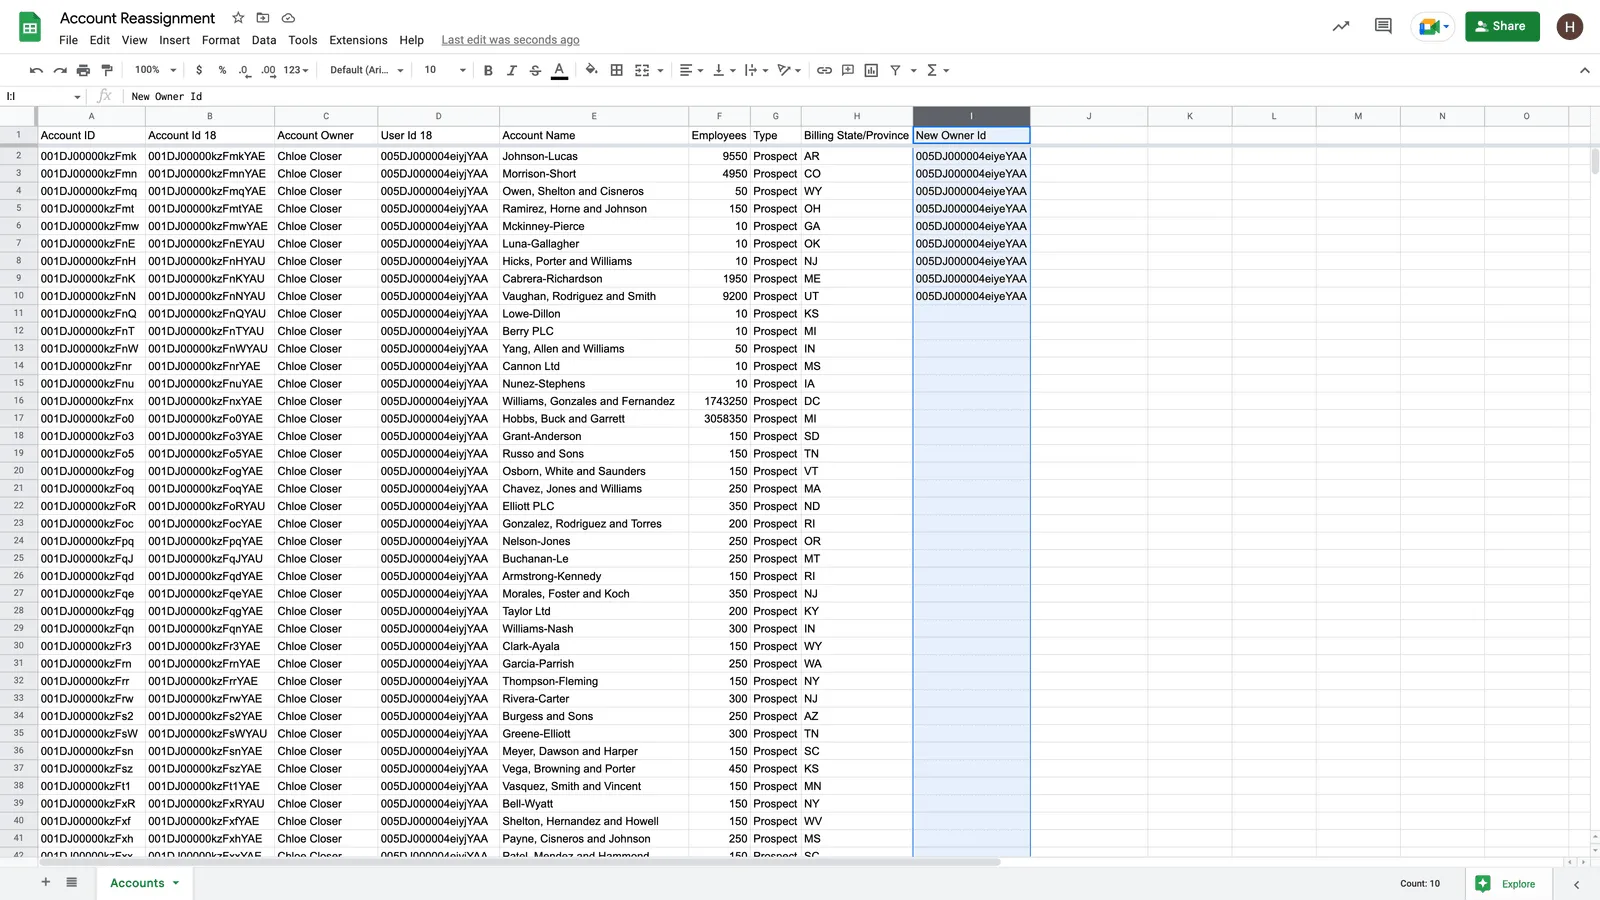Toggle bold formatting
The height and width of the screenshot is (900, 1600).
click(488, 70)
